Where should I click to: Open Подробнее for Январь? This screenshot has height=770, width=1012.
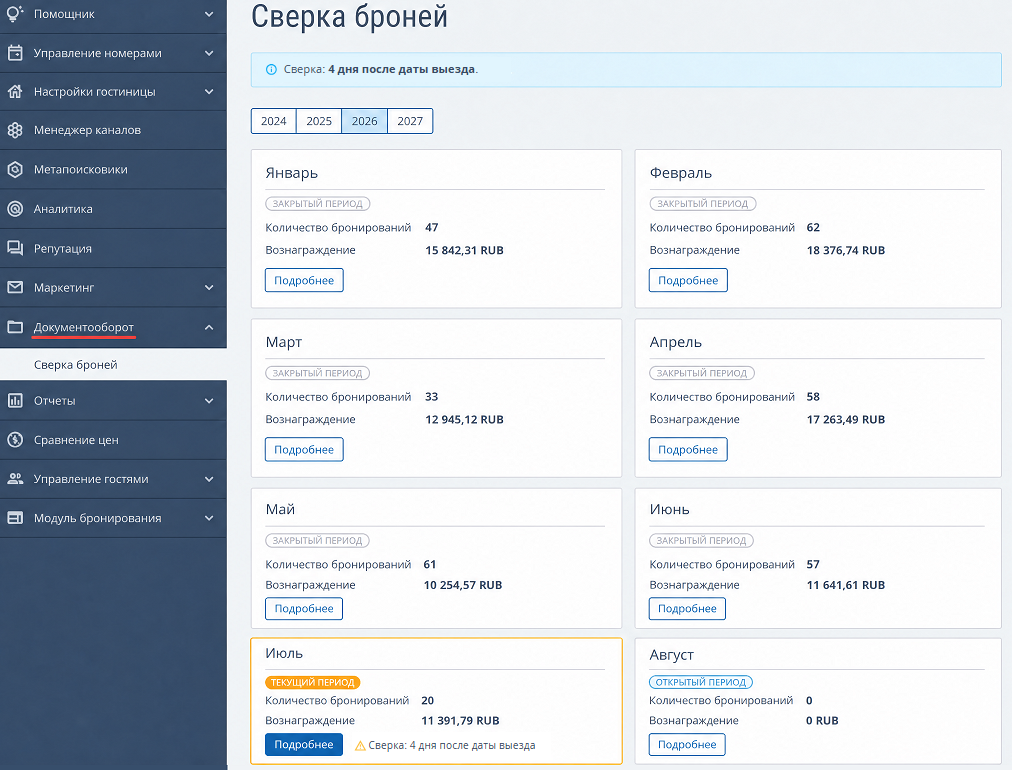pos(304,280)
